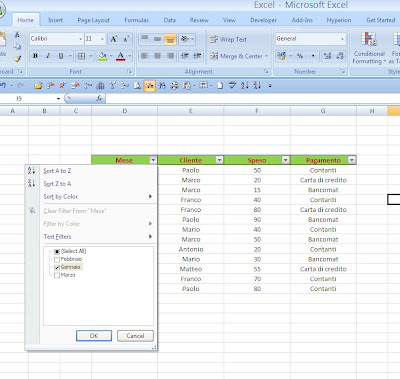The height and width of the screenshot is (379, 400).
Task: Click the Decrease Indent icon
Action: pyautogui.click(x=185, y=56)
